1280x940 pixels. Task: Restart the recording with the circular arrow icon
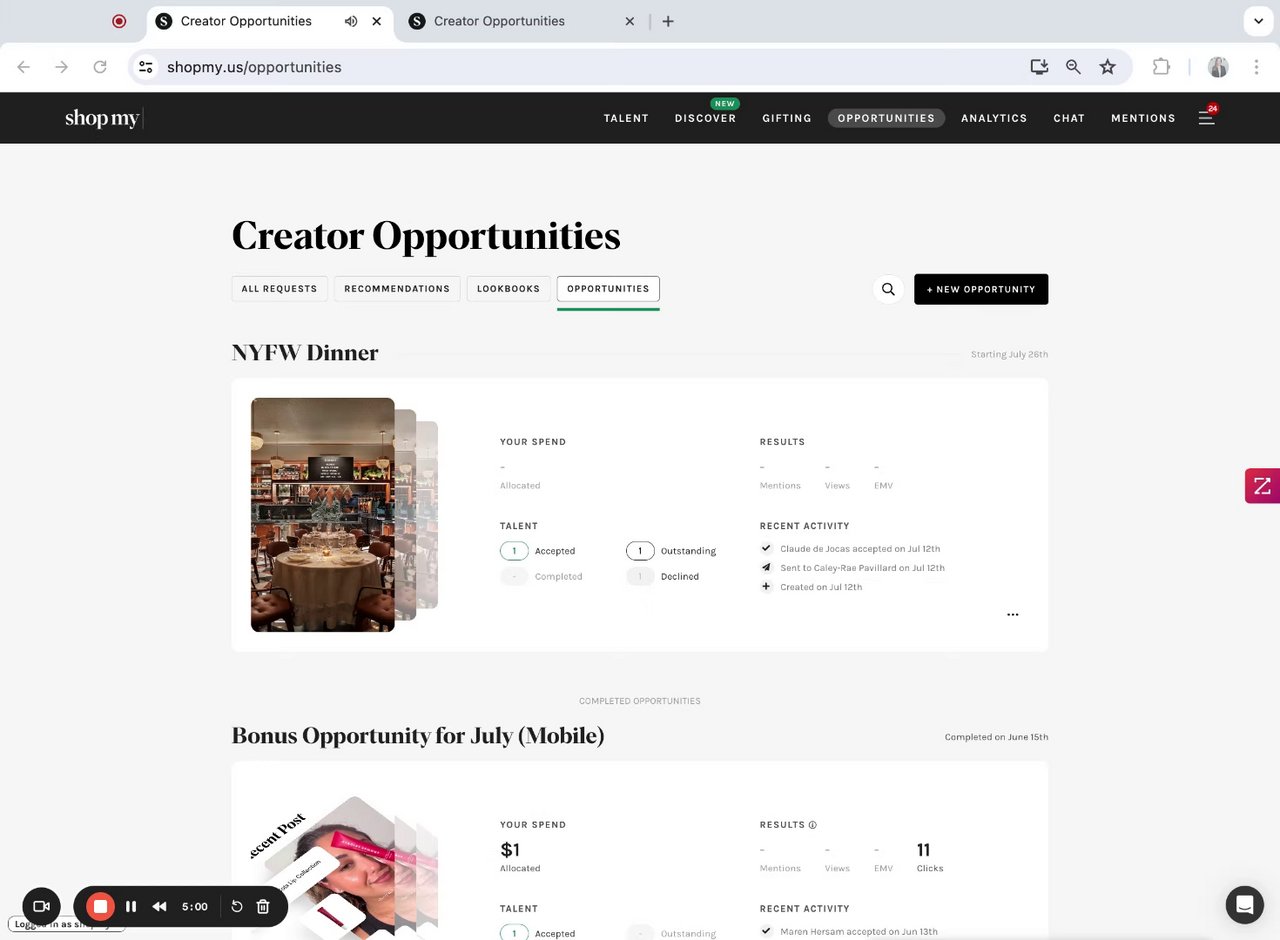(x=237, y=906)
